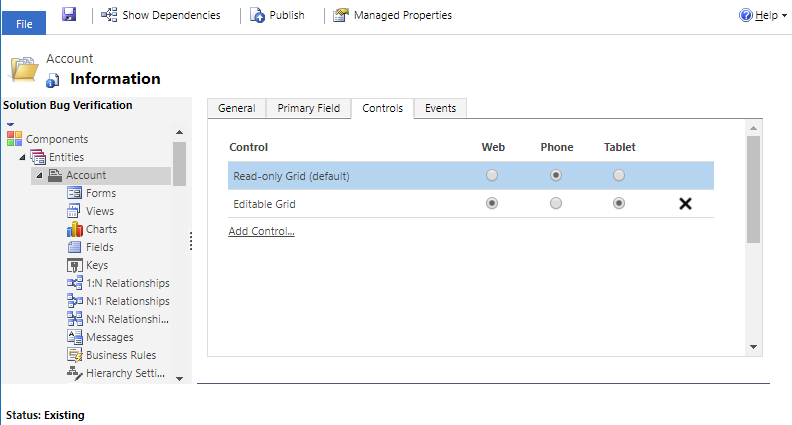Open the Help dropdown menu
Screen dimensions: 792x425
[762, 15]
